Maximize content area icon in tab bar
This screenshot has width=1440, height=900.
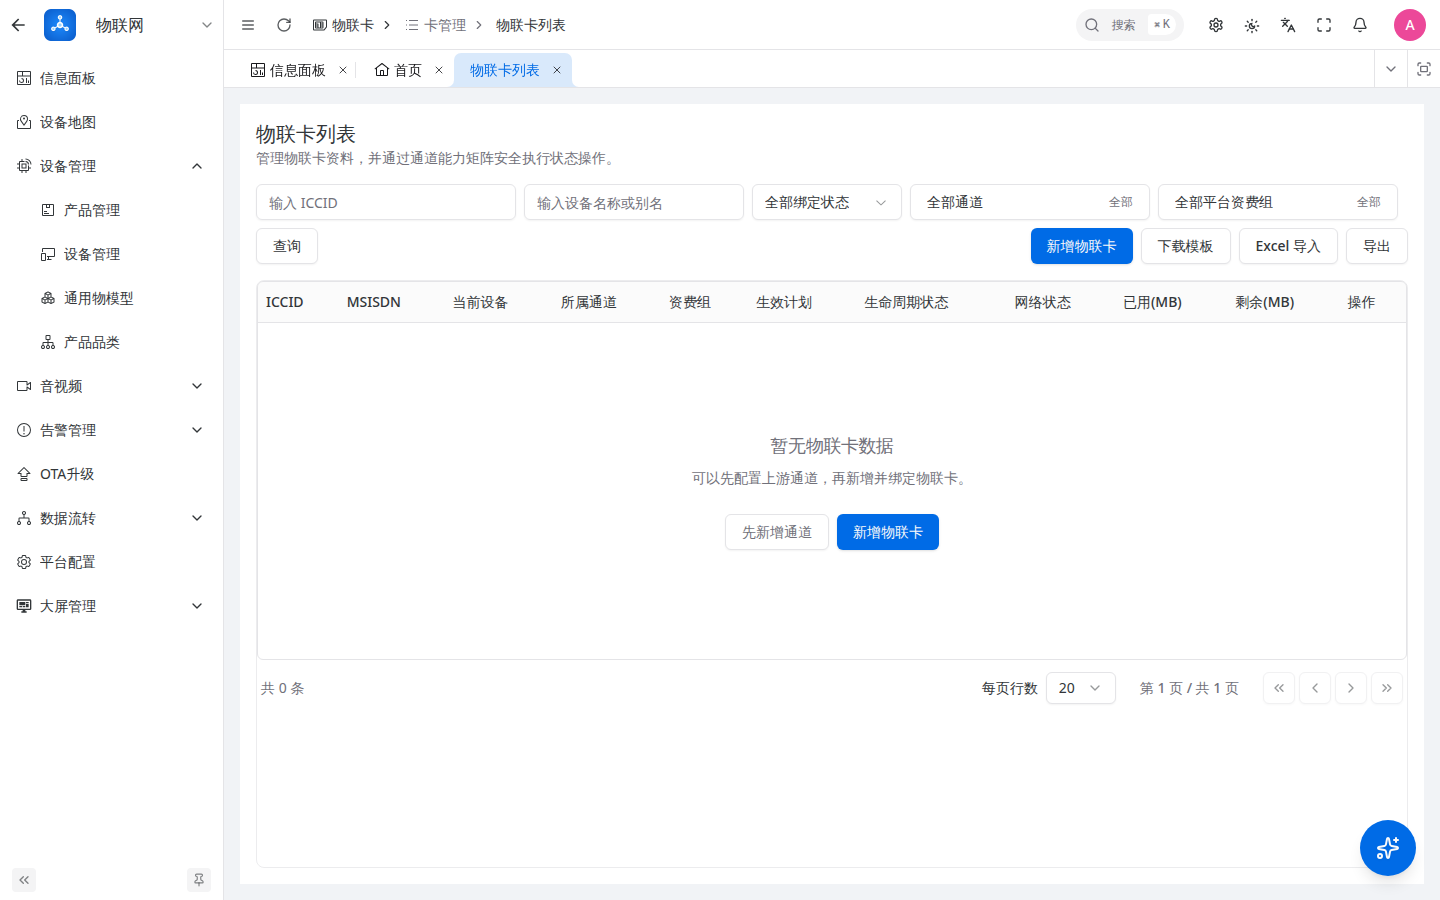(1424, 69)
